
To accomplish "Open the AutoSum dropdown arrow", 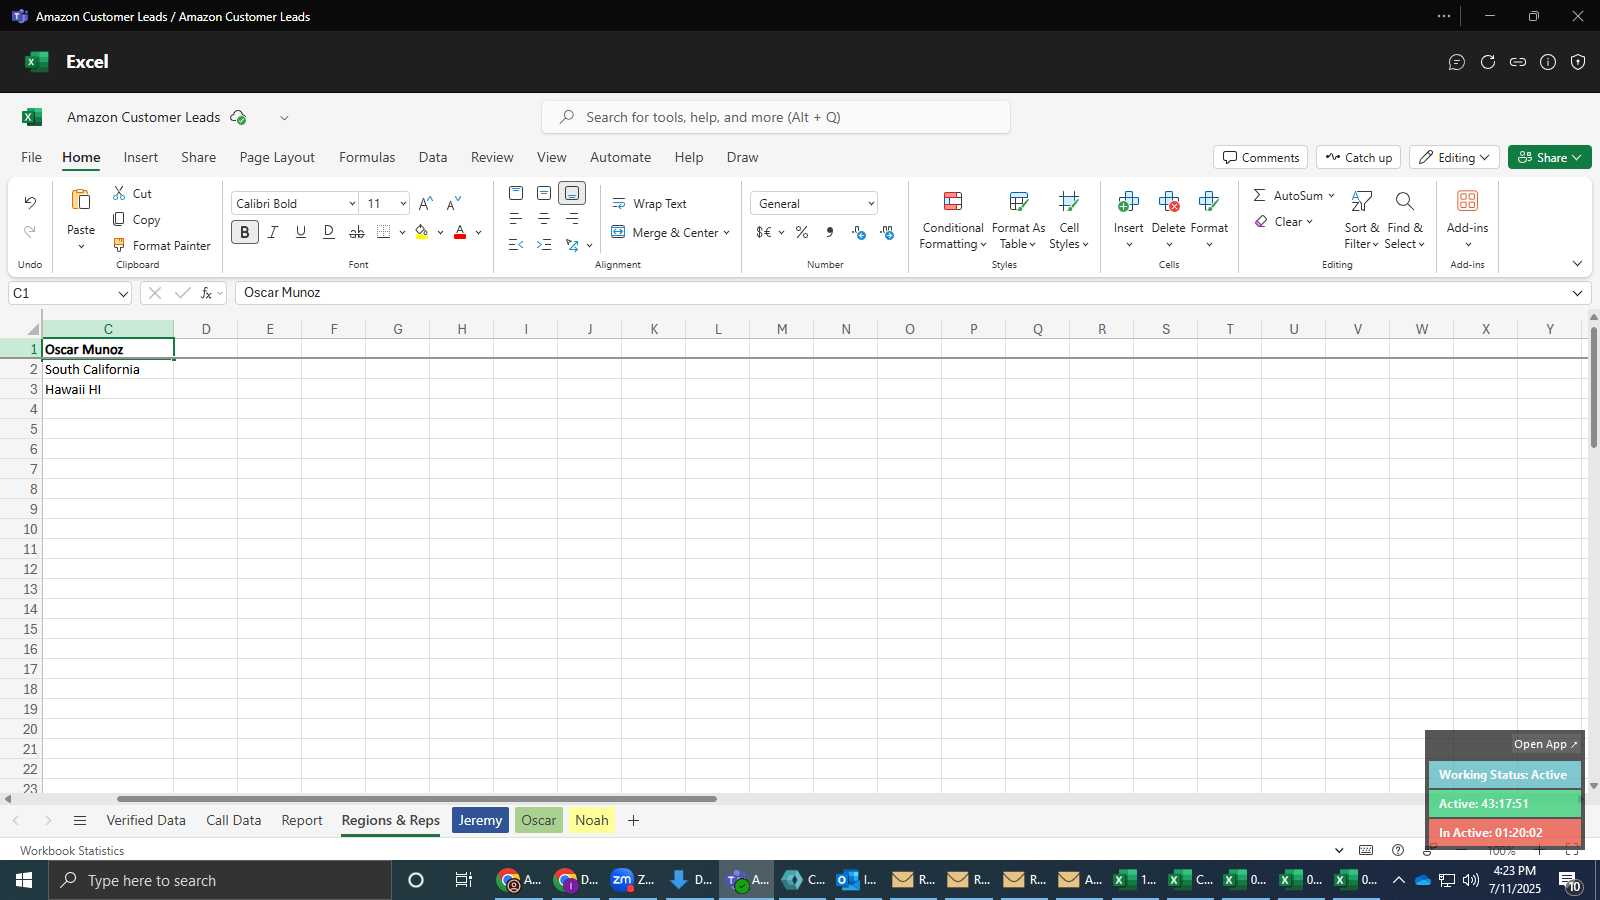I will [1331, 195].
